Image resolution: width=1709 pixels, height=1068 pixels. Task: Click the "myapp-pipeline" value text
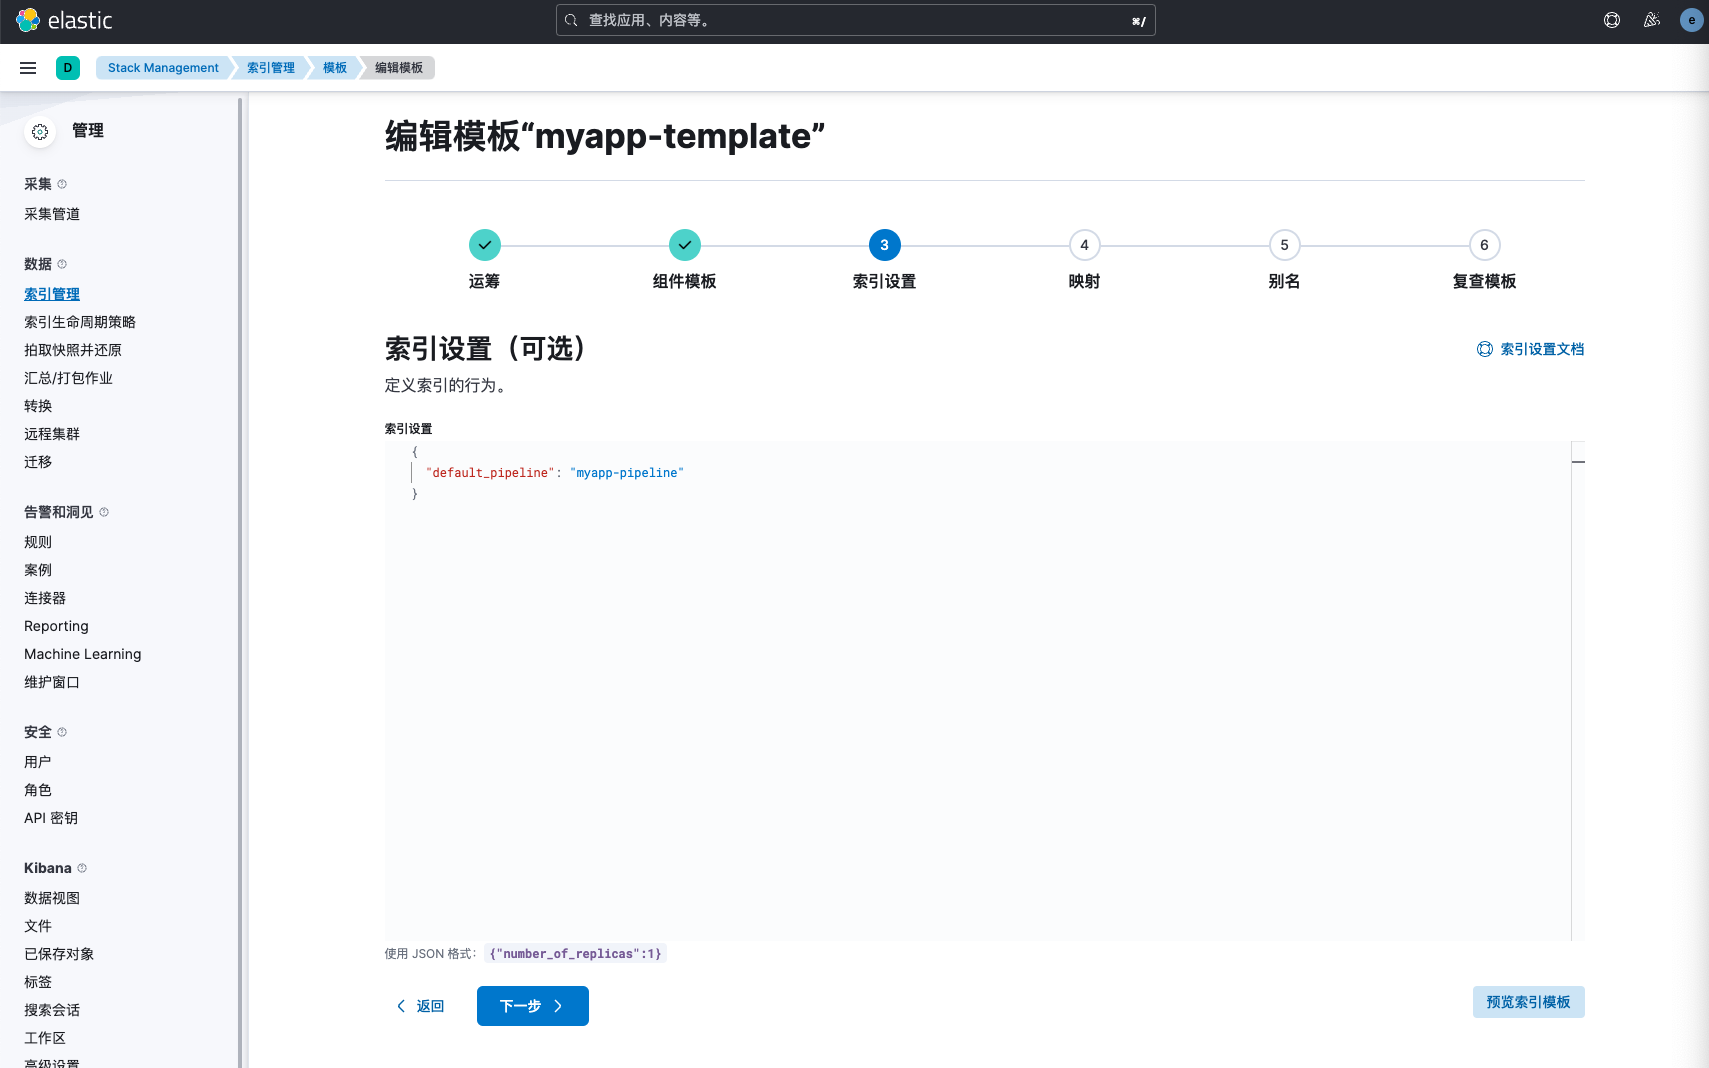(x=627, y=473)
